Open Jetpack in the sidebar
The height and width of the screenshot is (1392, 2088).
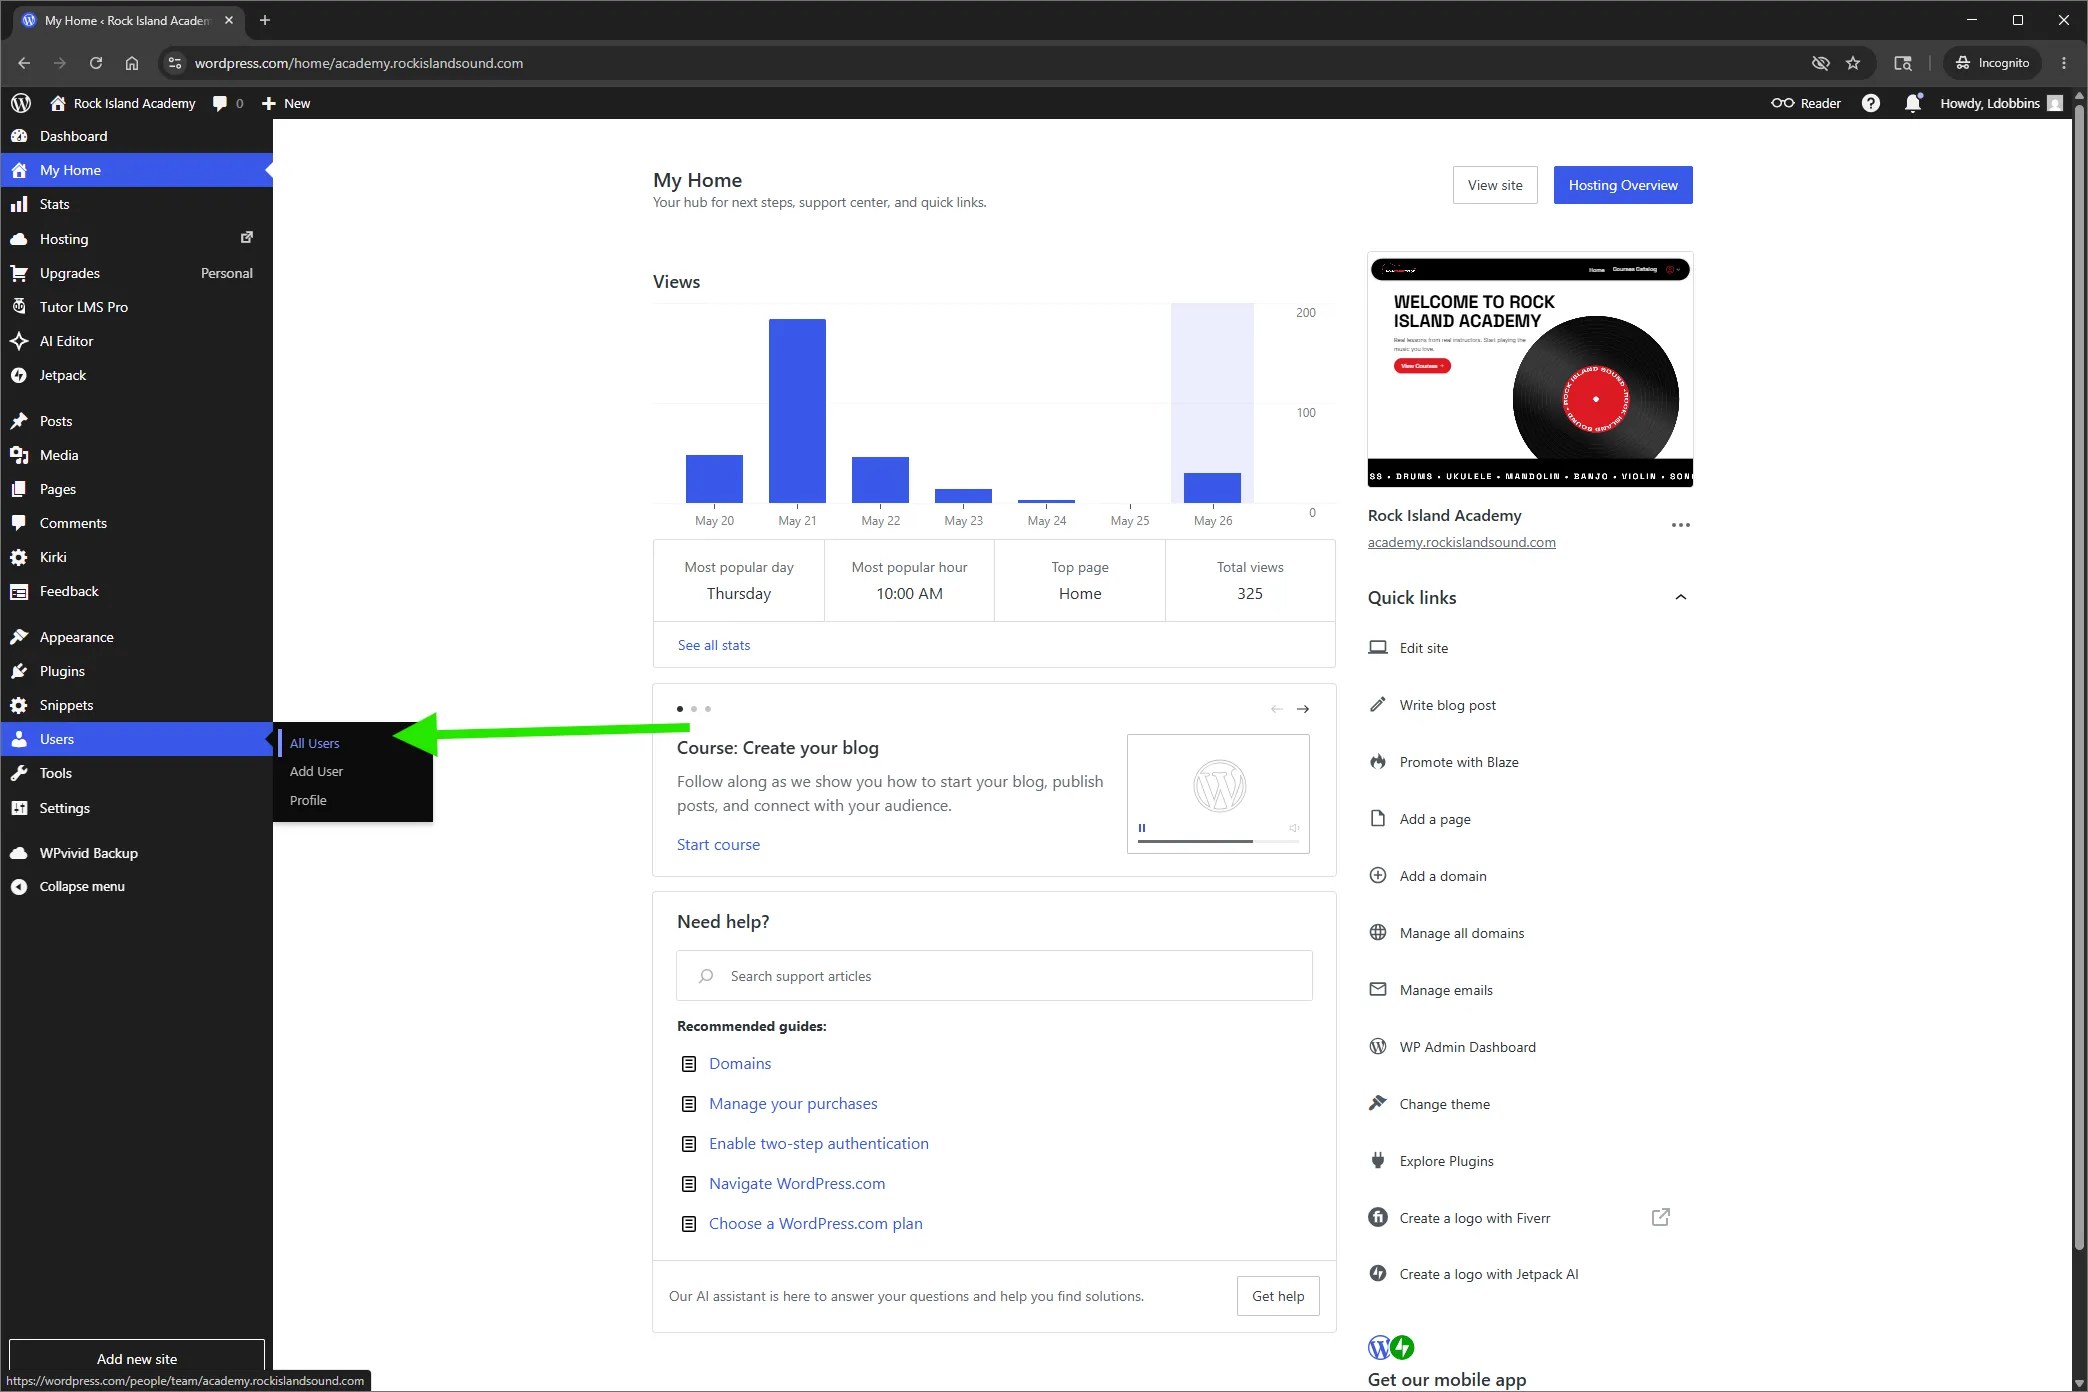pyautogui.click(x=136, y=375)
